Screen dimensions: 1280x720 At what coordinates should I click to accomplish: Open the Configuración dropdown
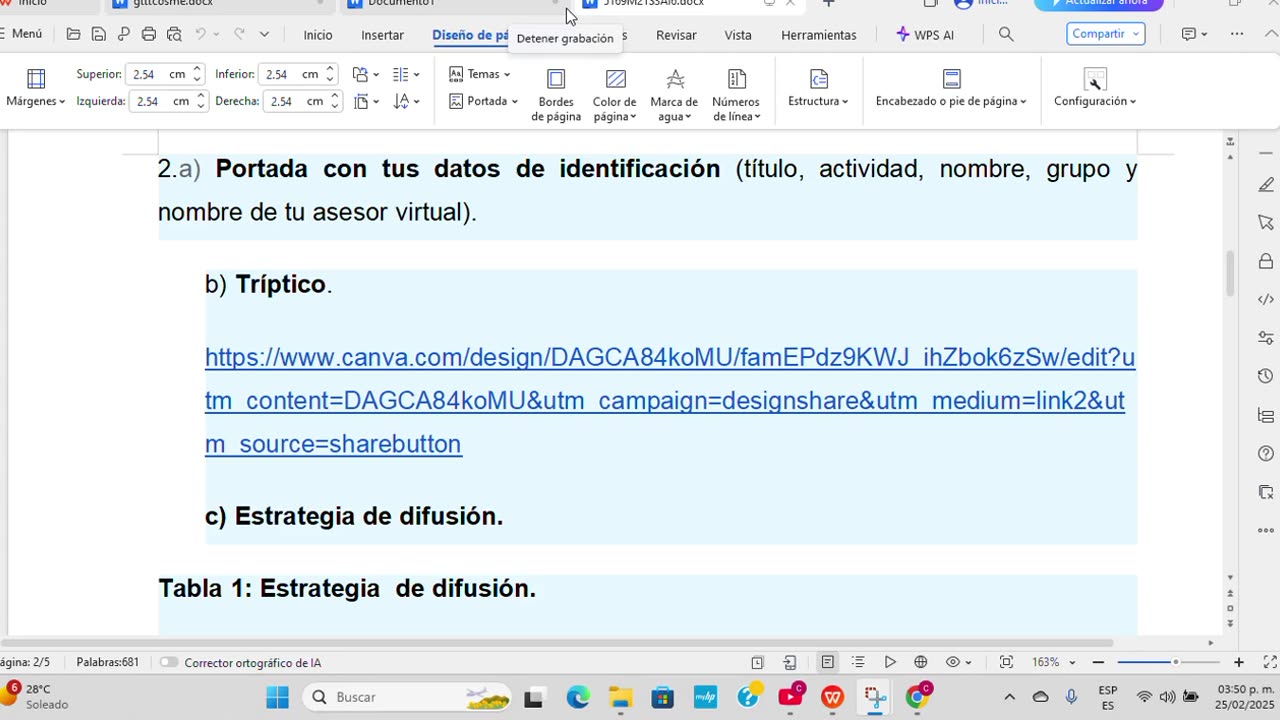click(1095, 88)
